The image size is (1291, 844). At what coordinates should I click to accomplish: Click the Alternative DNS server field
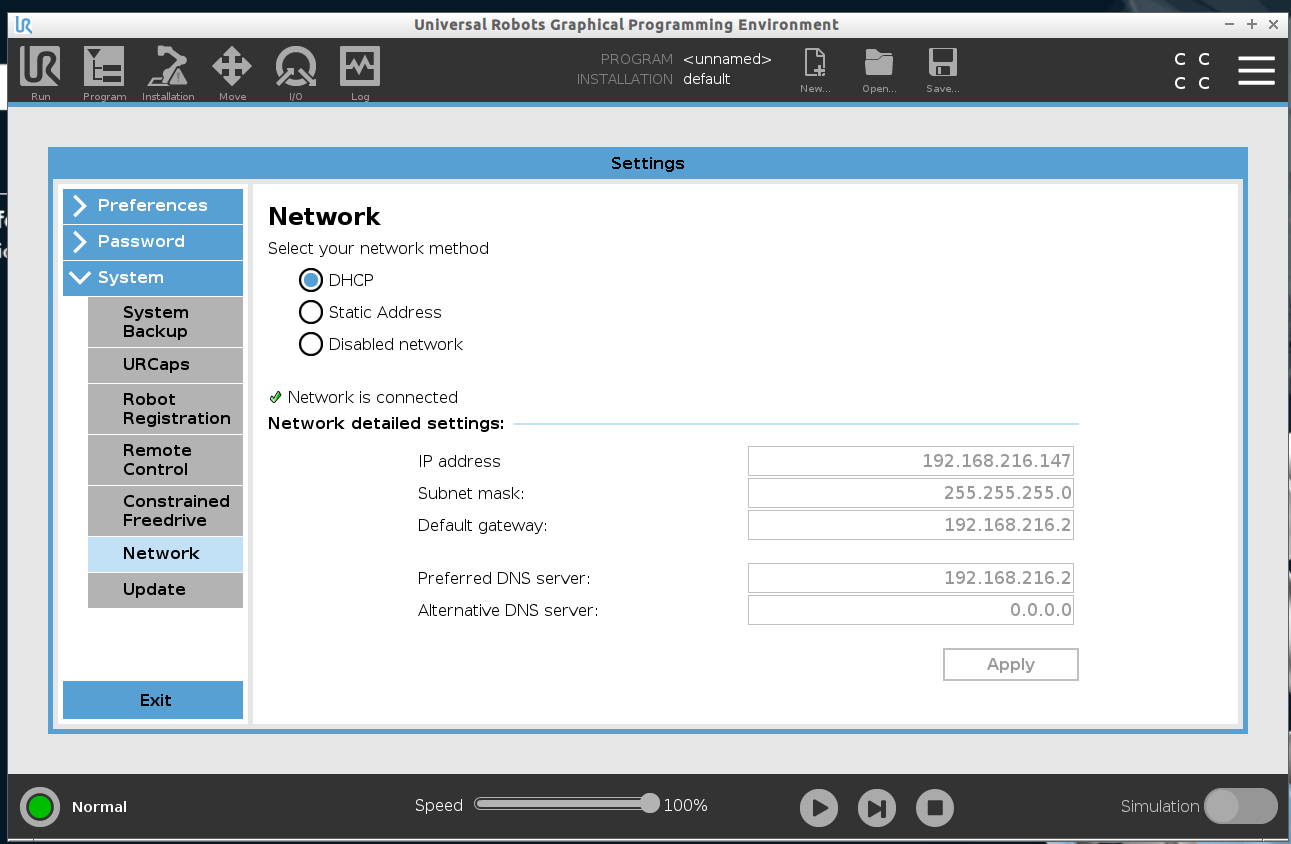click(910, 610)
